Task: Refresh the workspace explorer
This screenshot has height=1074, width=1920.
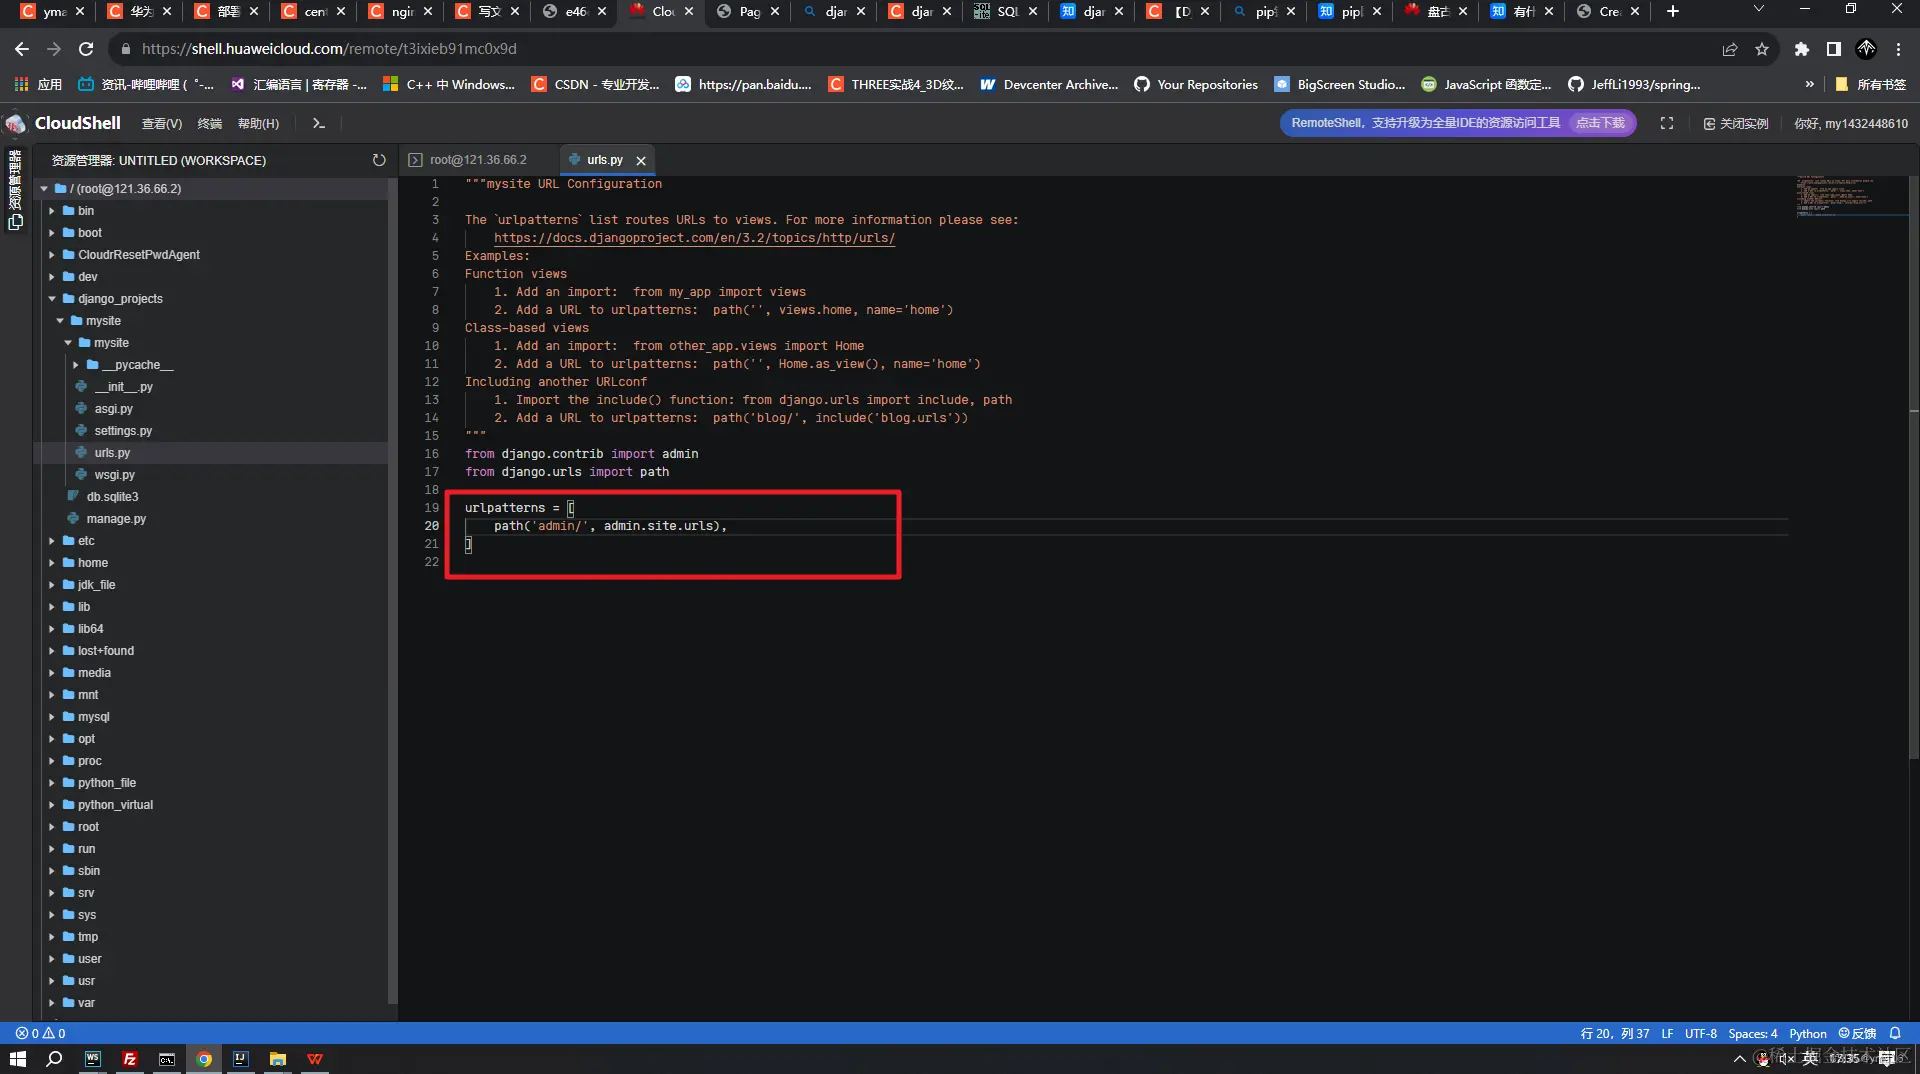Action: click(379, 160)
